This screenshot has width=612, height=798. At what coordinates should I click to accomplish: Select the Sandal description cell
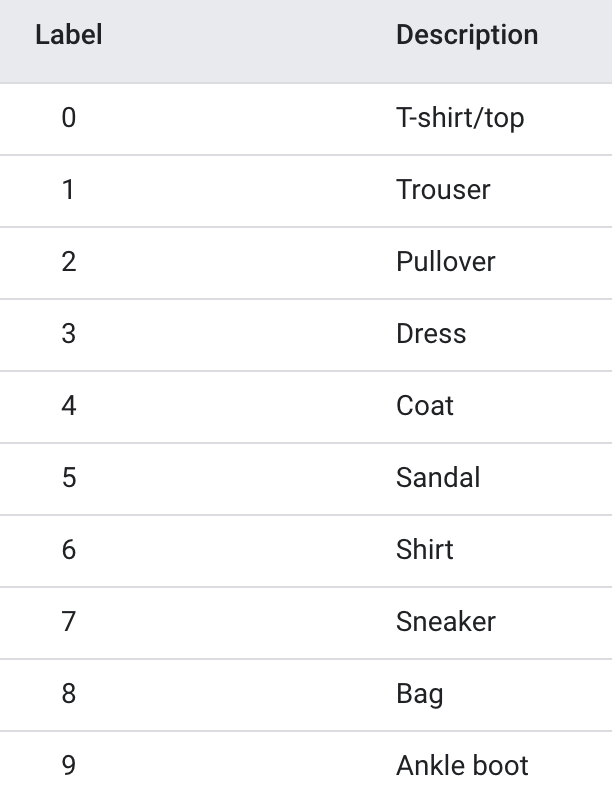tap(438, 478)
